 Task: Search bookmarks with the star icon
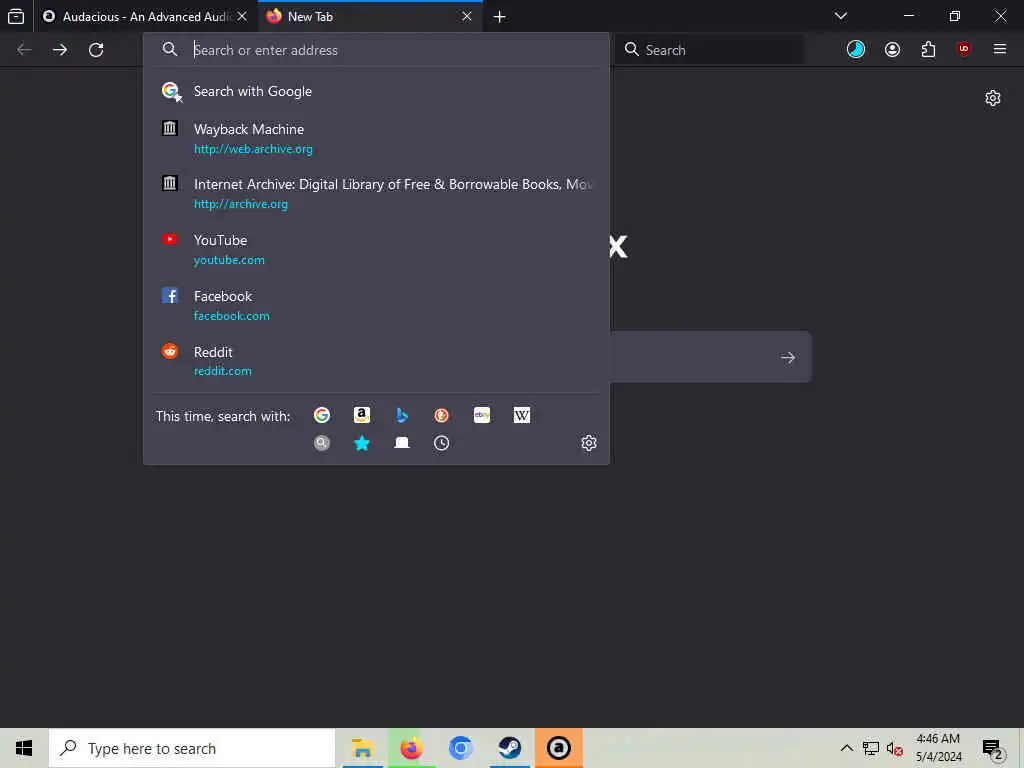(x=362, y=443)
